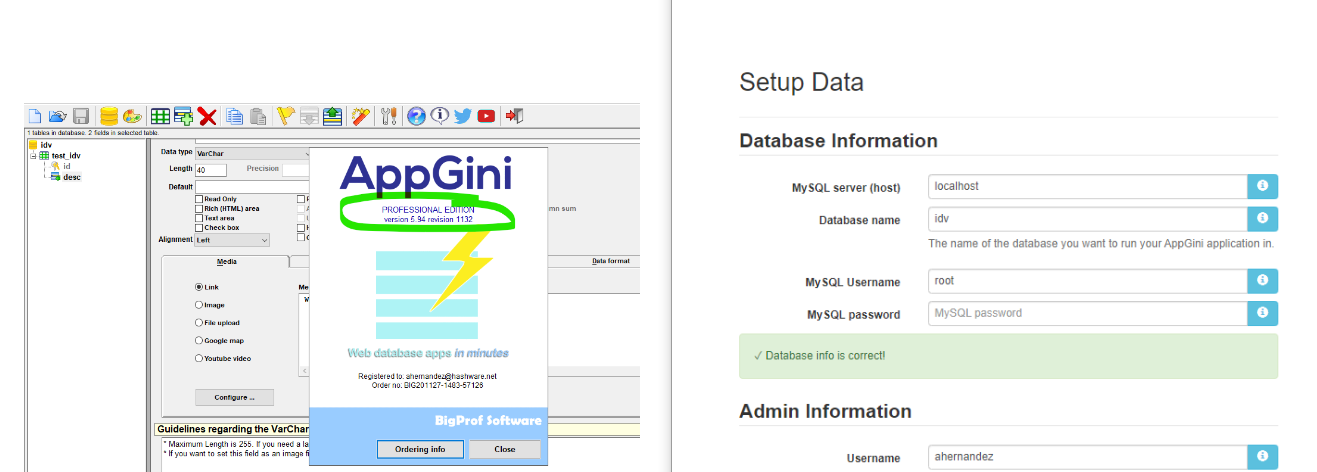Click info icon beside MySQL Username
This screenshot has width=1317, height=472.
click(1263, 281)
